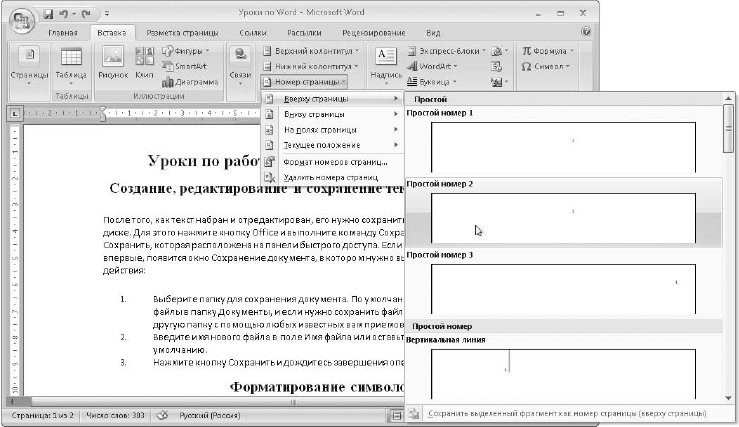Insert a table with the Таблица icon
The height and width of the screenshot is (427, 739).
[x=70, y=62]
